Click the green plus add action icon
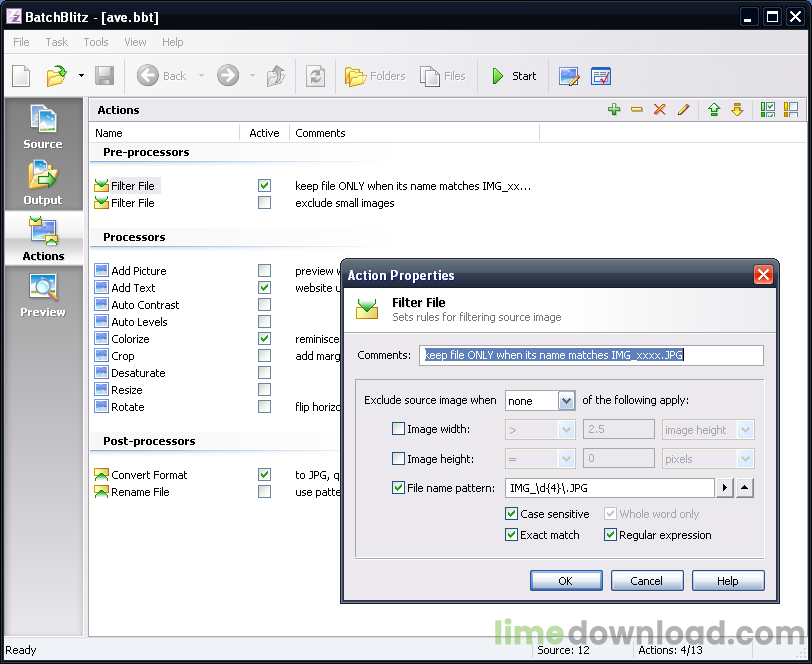This screenshot has width=812, height=664. pyautogui.click(x=614, y=110)
